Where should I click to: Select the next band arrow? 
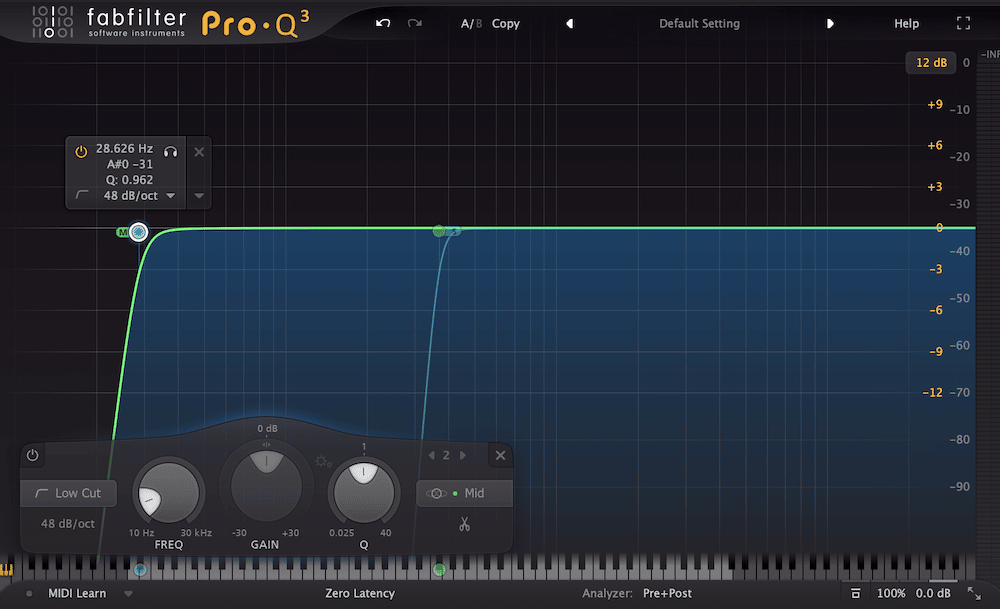[463, 455]
